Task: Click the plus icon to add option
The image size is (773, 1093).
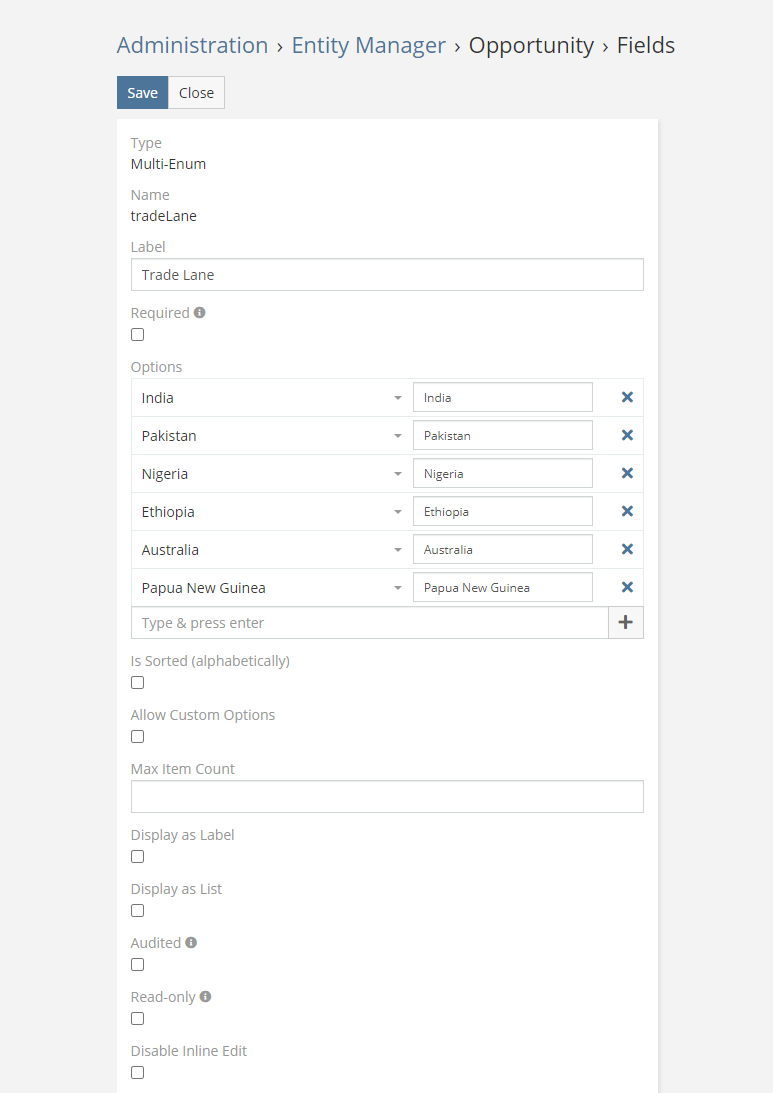Action: point(626,622)
